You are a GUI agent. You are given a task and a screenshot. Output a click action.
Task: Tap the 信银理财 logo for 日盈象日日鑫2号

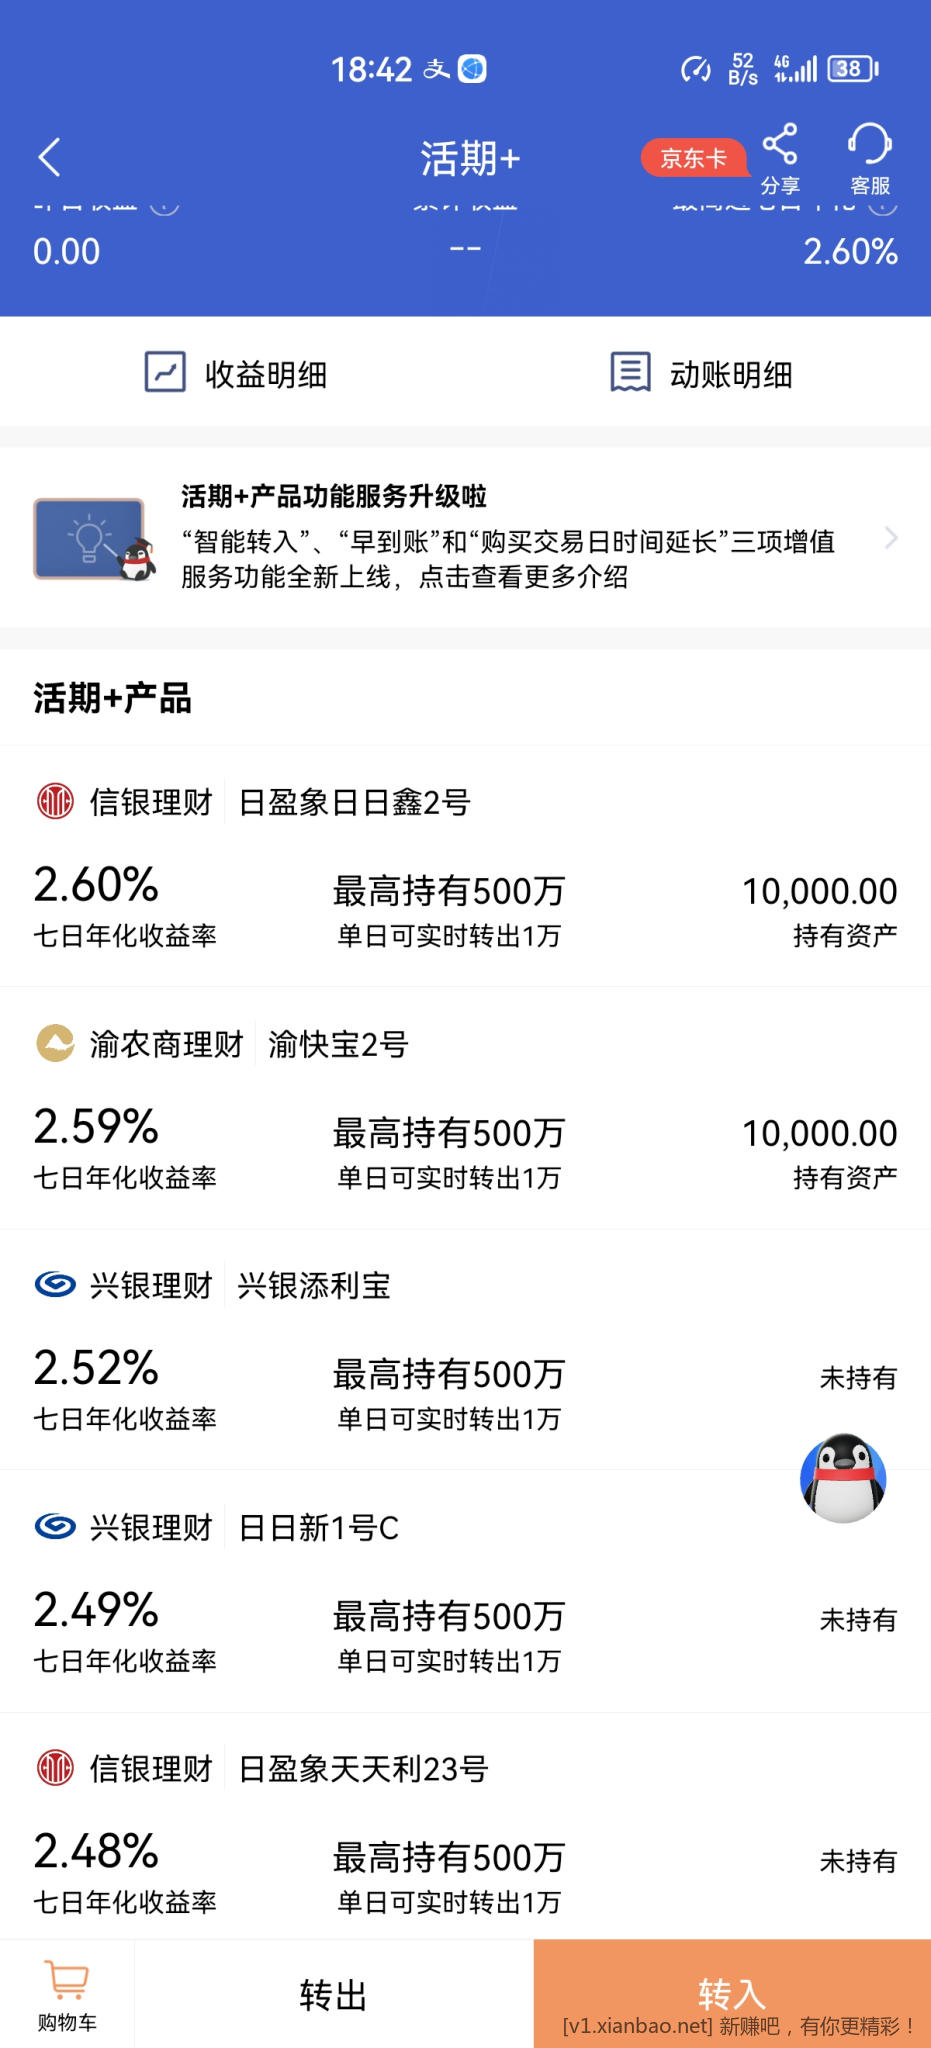pos(55,801)
